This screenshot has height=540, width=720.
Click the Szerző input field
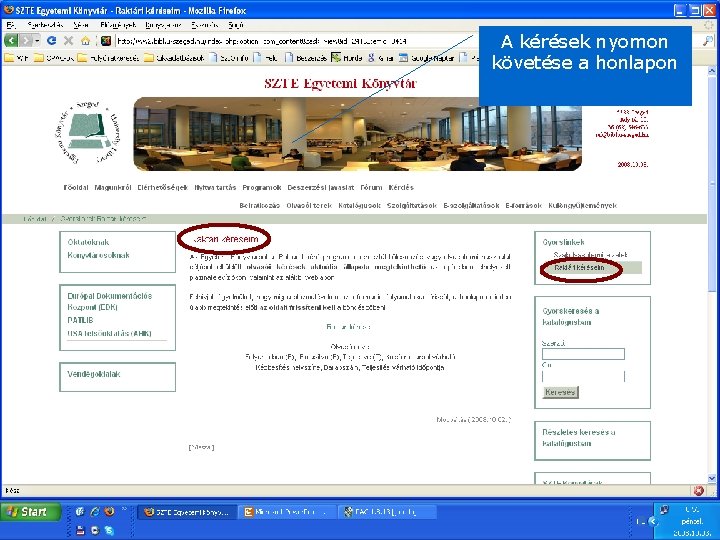click(583, 354)
